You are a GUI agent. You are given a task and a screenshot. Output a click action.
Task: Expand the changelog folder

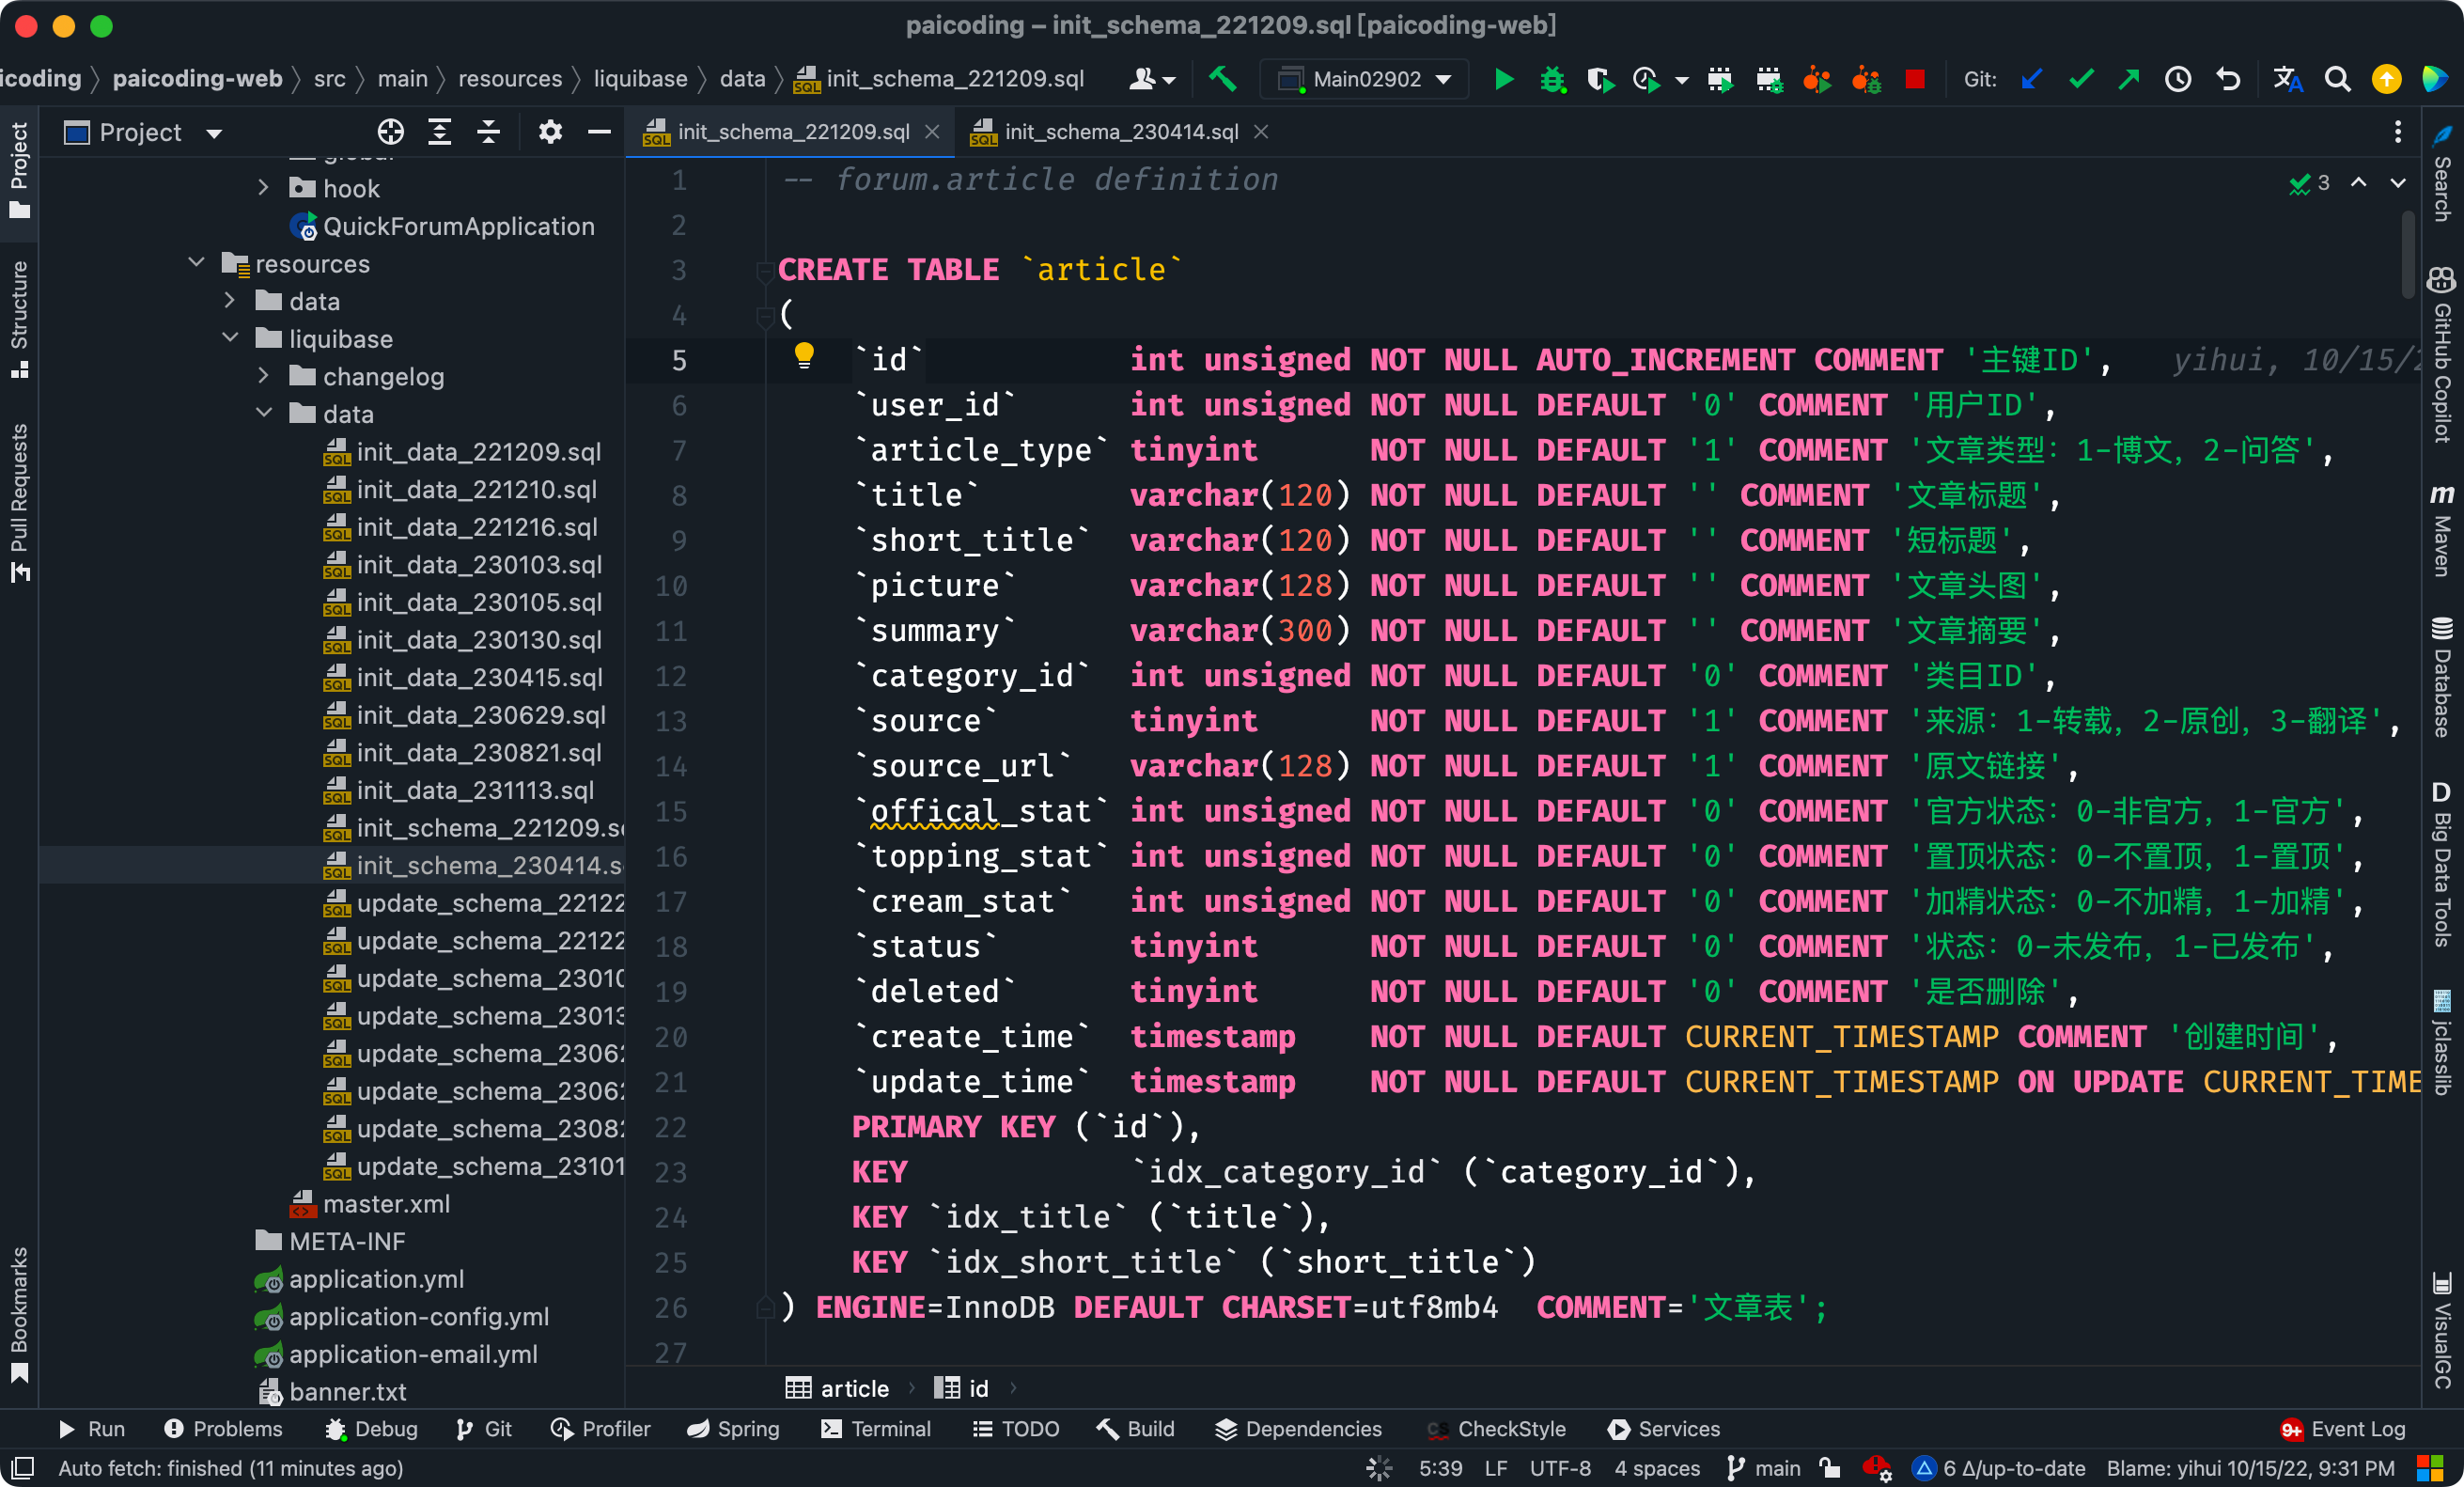click(x=263, y=376)
